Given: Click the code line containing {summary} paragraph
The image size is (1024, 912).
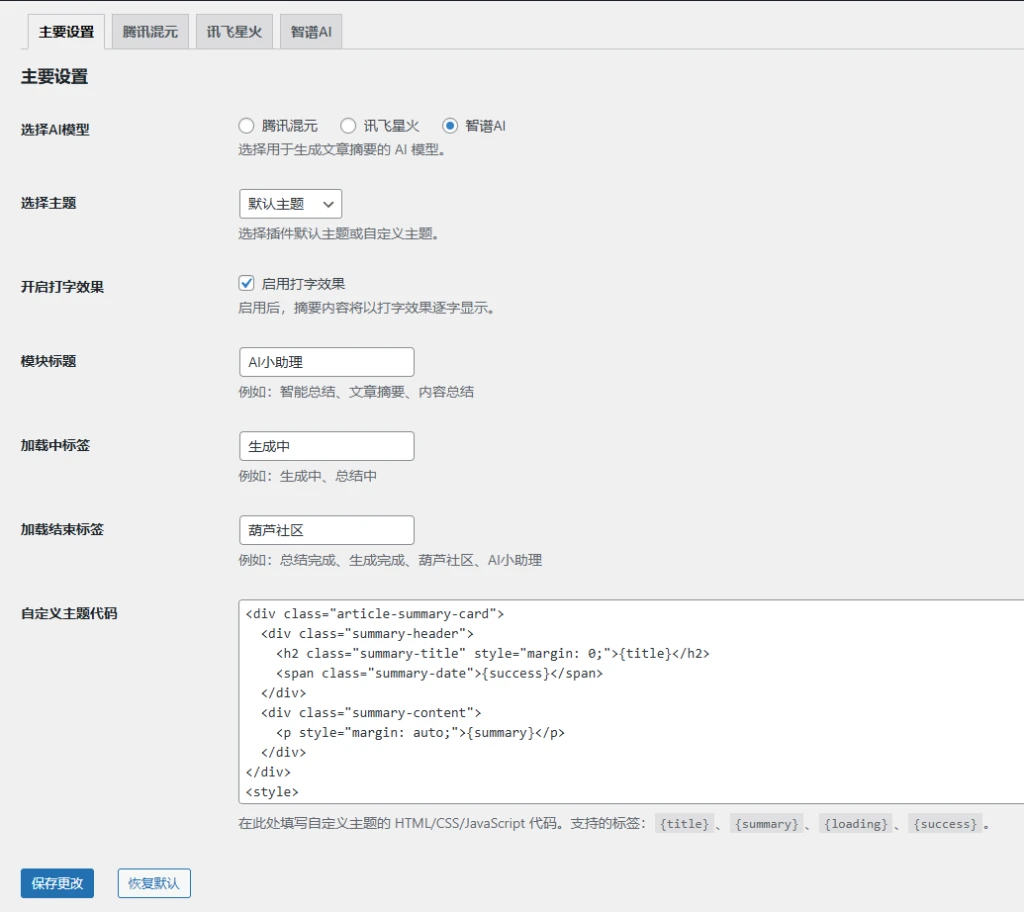Looking at the screenshot, I should coord(421,732).
